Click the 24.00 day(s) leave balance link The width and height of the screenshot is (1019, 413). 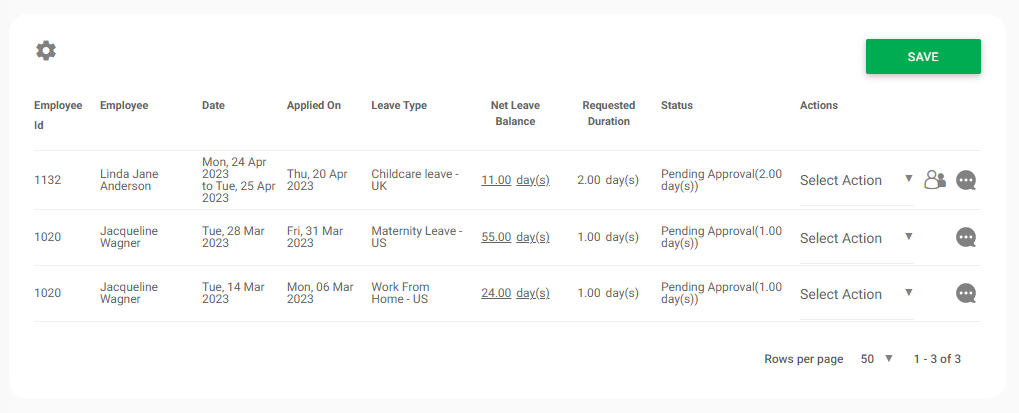point(515,294)
